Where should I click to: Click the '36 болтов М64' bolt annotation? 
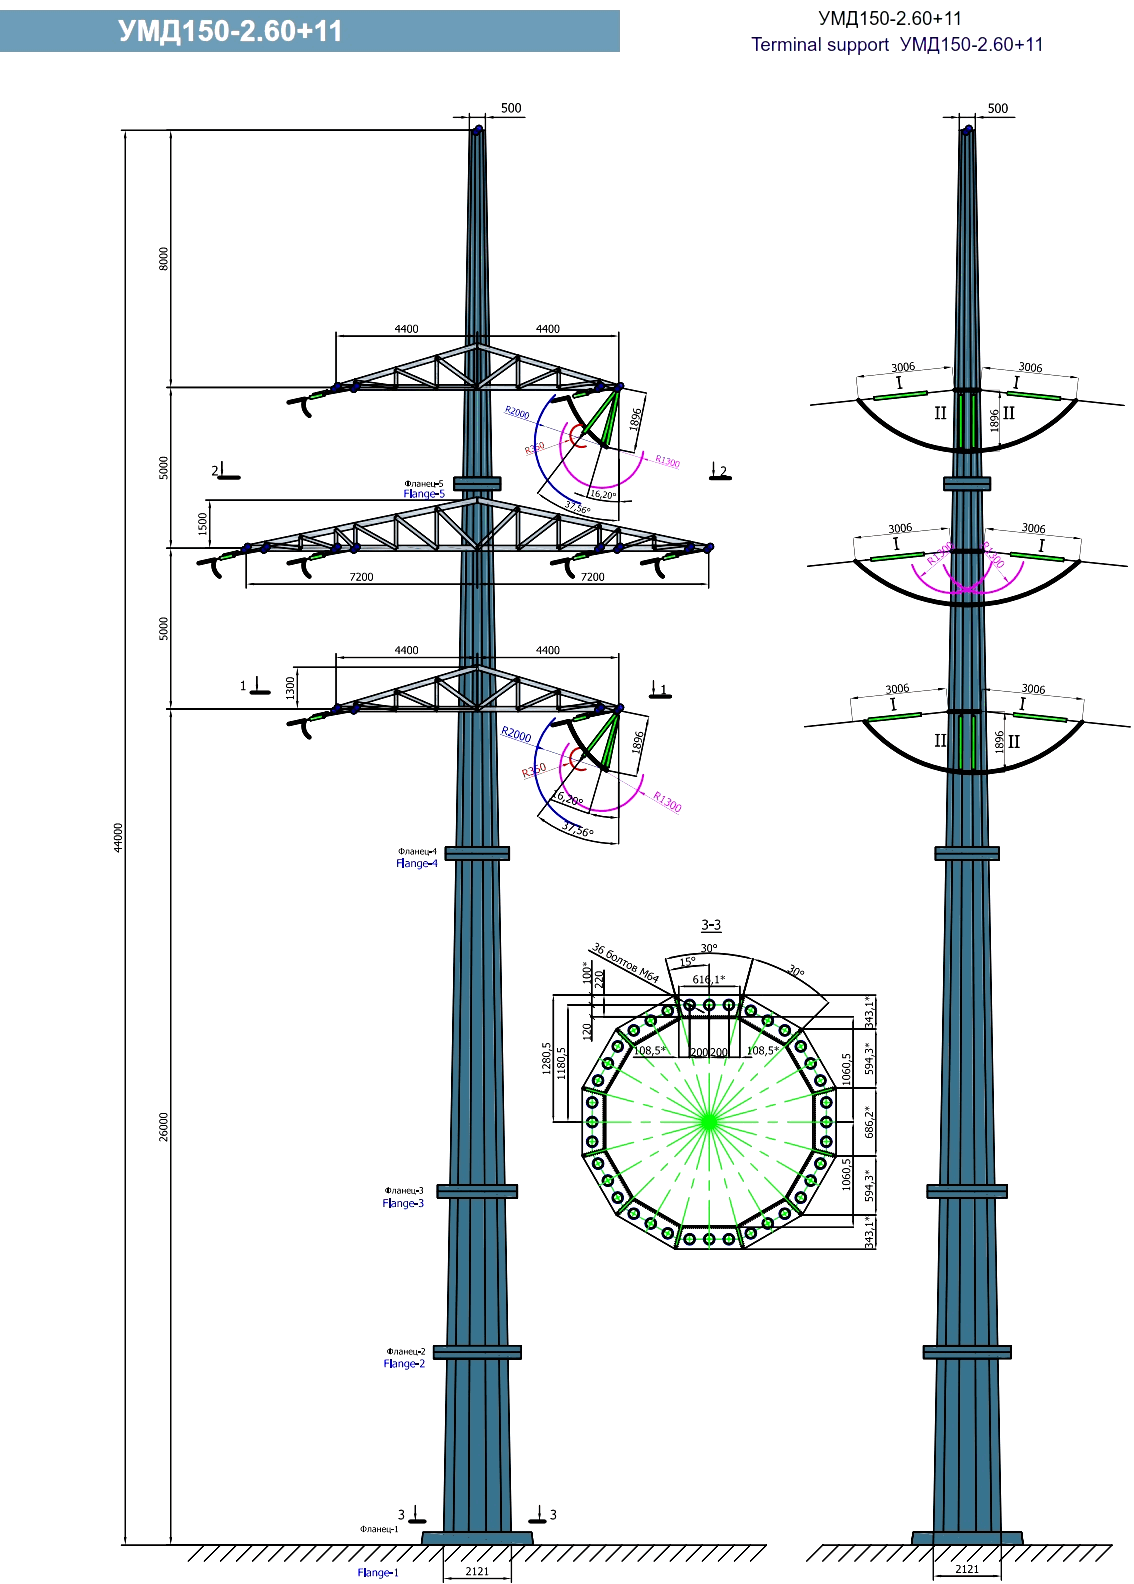coord(625,963)
